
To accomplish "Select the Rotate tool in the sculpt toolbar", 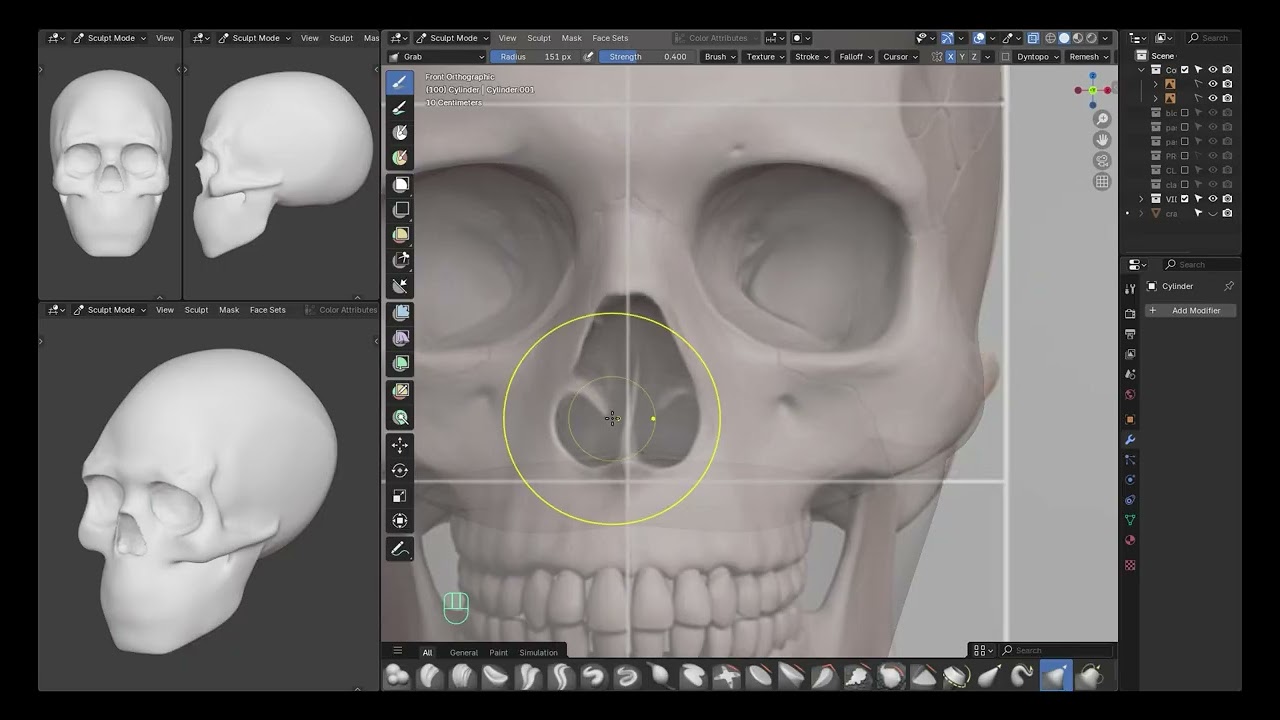I will (x=400, y=470).
